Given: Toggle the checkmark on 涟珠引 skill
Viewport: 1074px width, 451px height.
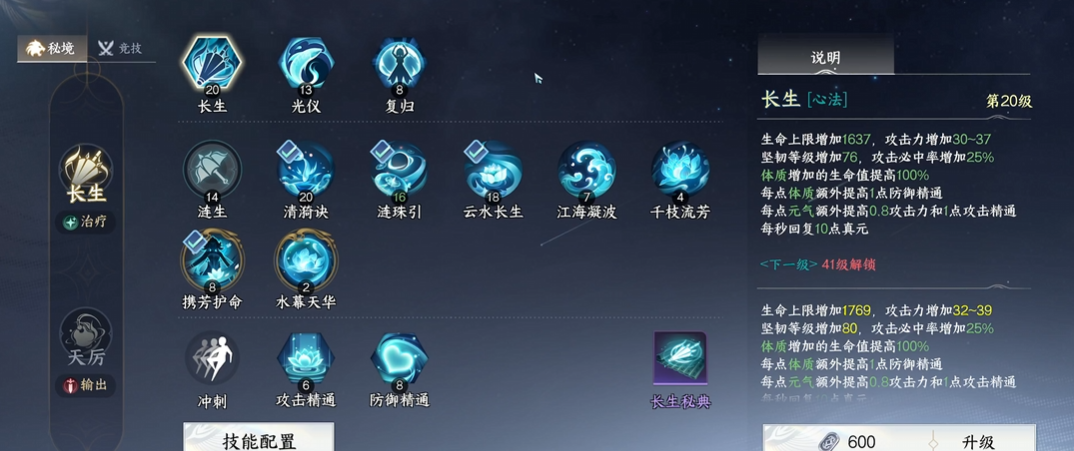Looking at the screenshot, I should coord(381,152).
